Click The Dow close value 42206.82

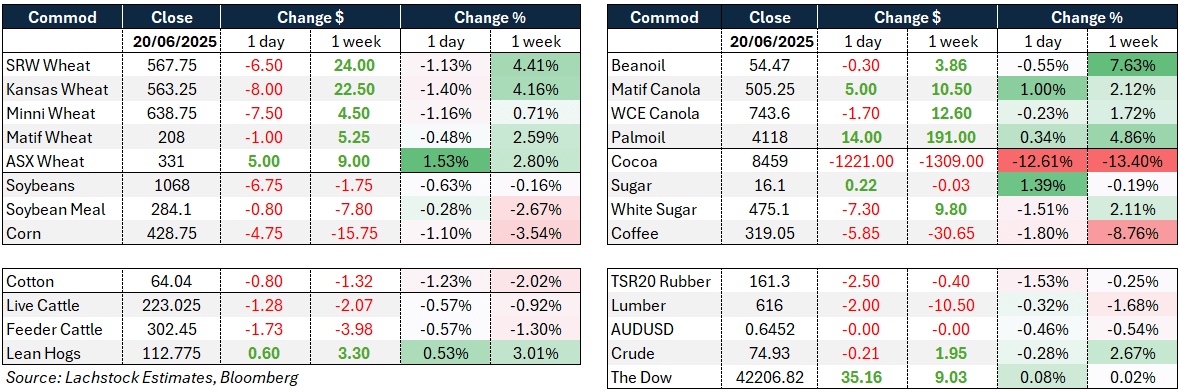(x=773, y=378)
